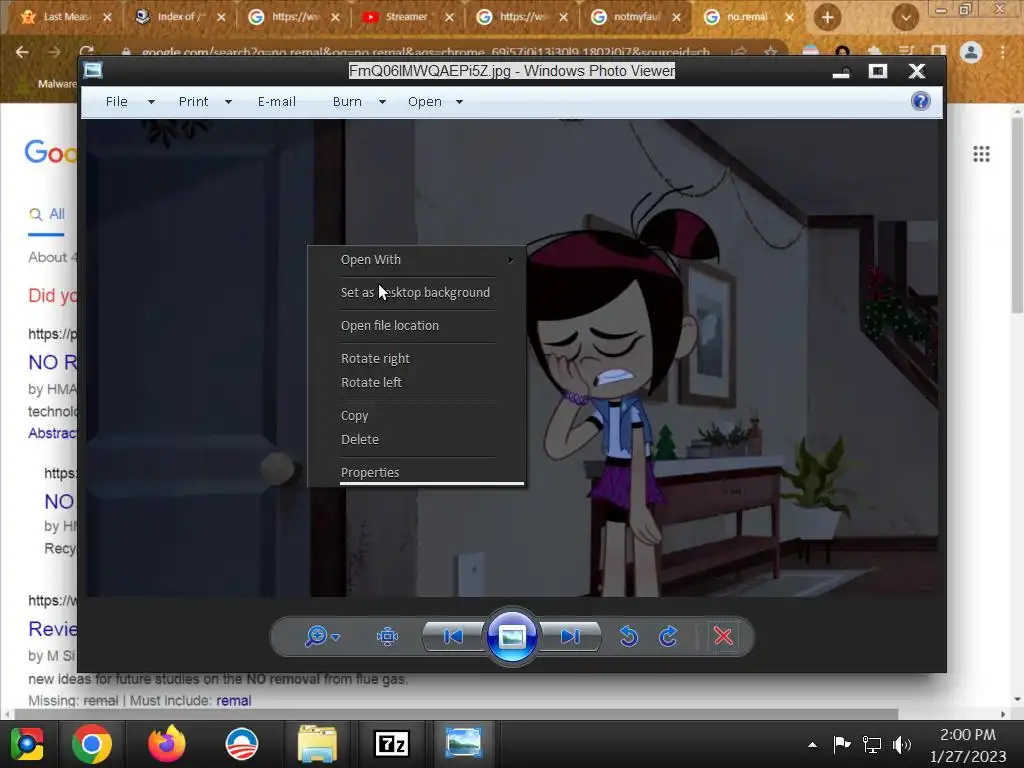1024x768 pixels.
Task: Launch Firefox from the taskbar
Action: (167, 744)
